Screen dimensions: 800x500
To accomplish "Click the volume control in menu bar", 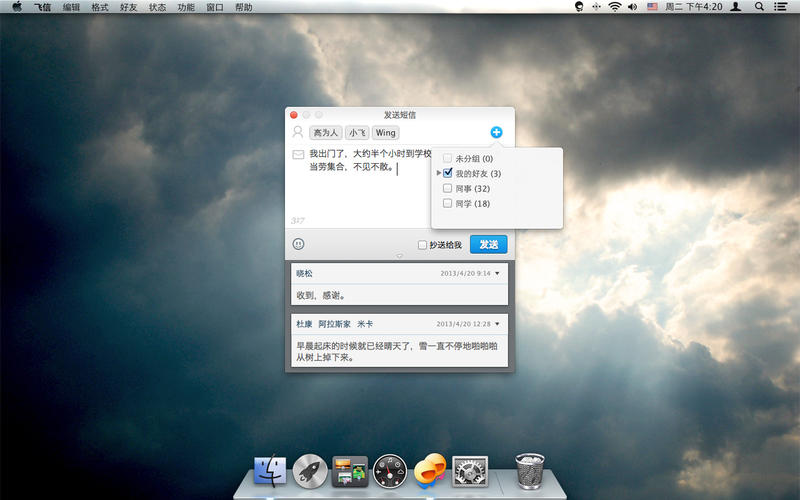I will pos(632,7).
